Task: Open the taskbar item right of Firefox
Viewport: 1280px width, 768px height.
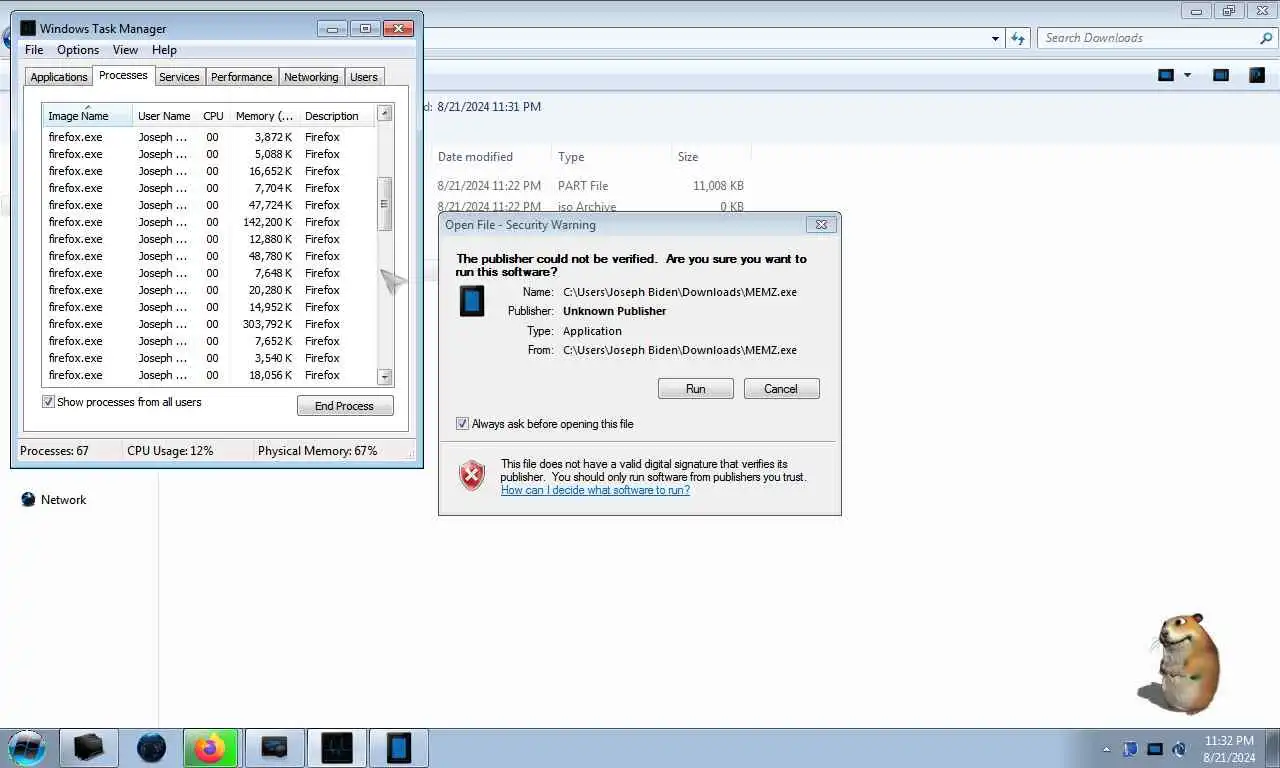Action: (x=274, y=748)
